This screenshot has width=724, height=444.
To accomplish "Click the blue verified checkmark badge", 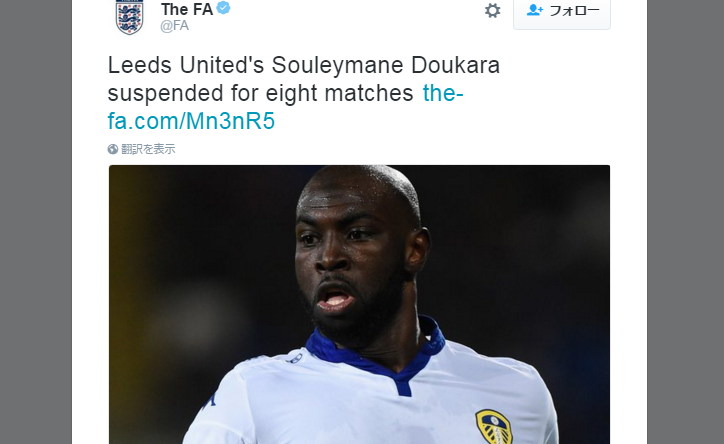I will pos(223,8).
